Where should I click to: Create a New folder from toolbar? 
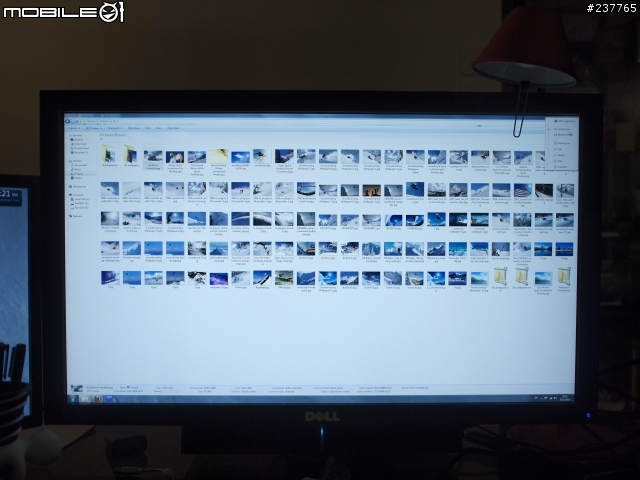tap(173, 128)
